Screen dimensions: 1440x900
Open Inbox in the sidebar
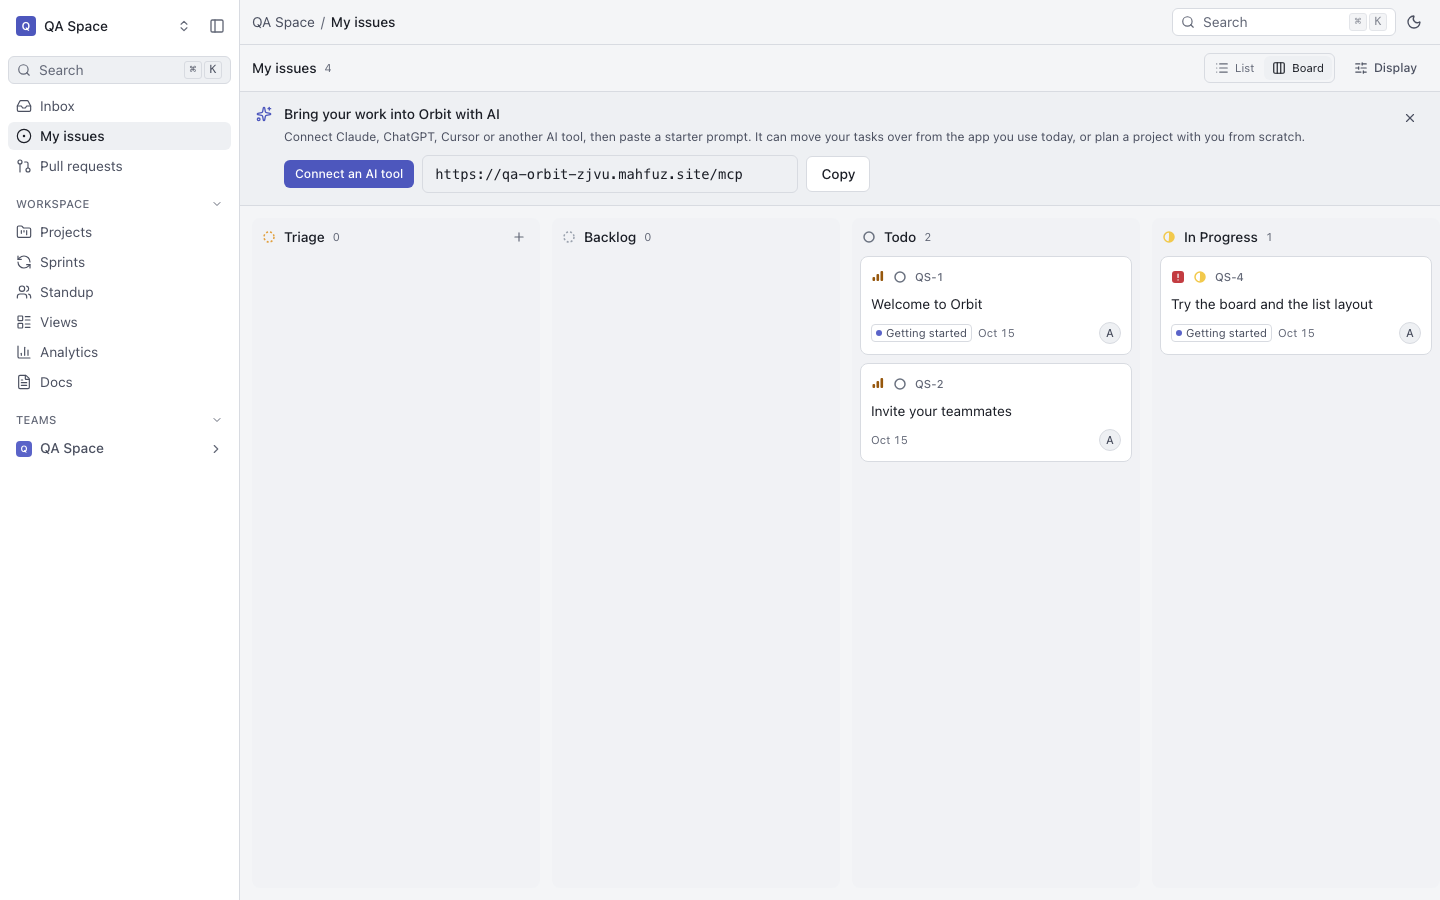tap(119, 106)
